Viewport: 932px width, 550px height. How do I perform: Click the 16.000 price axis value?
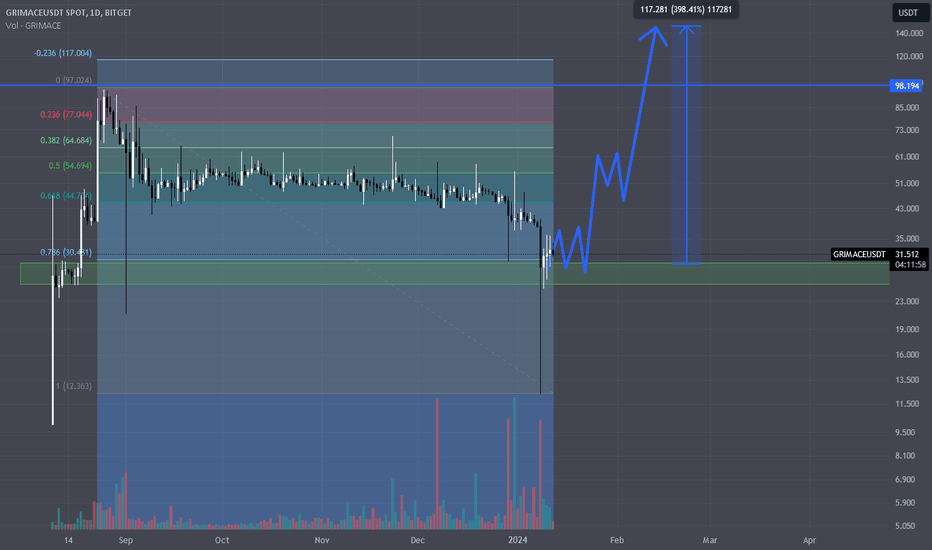click(907, 354)
